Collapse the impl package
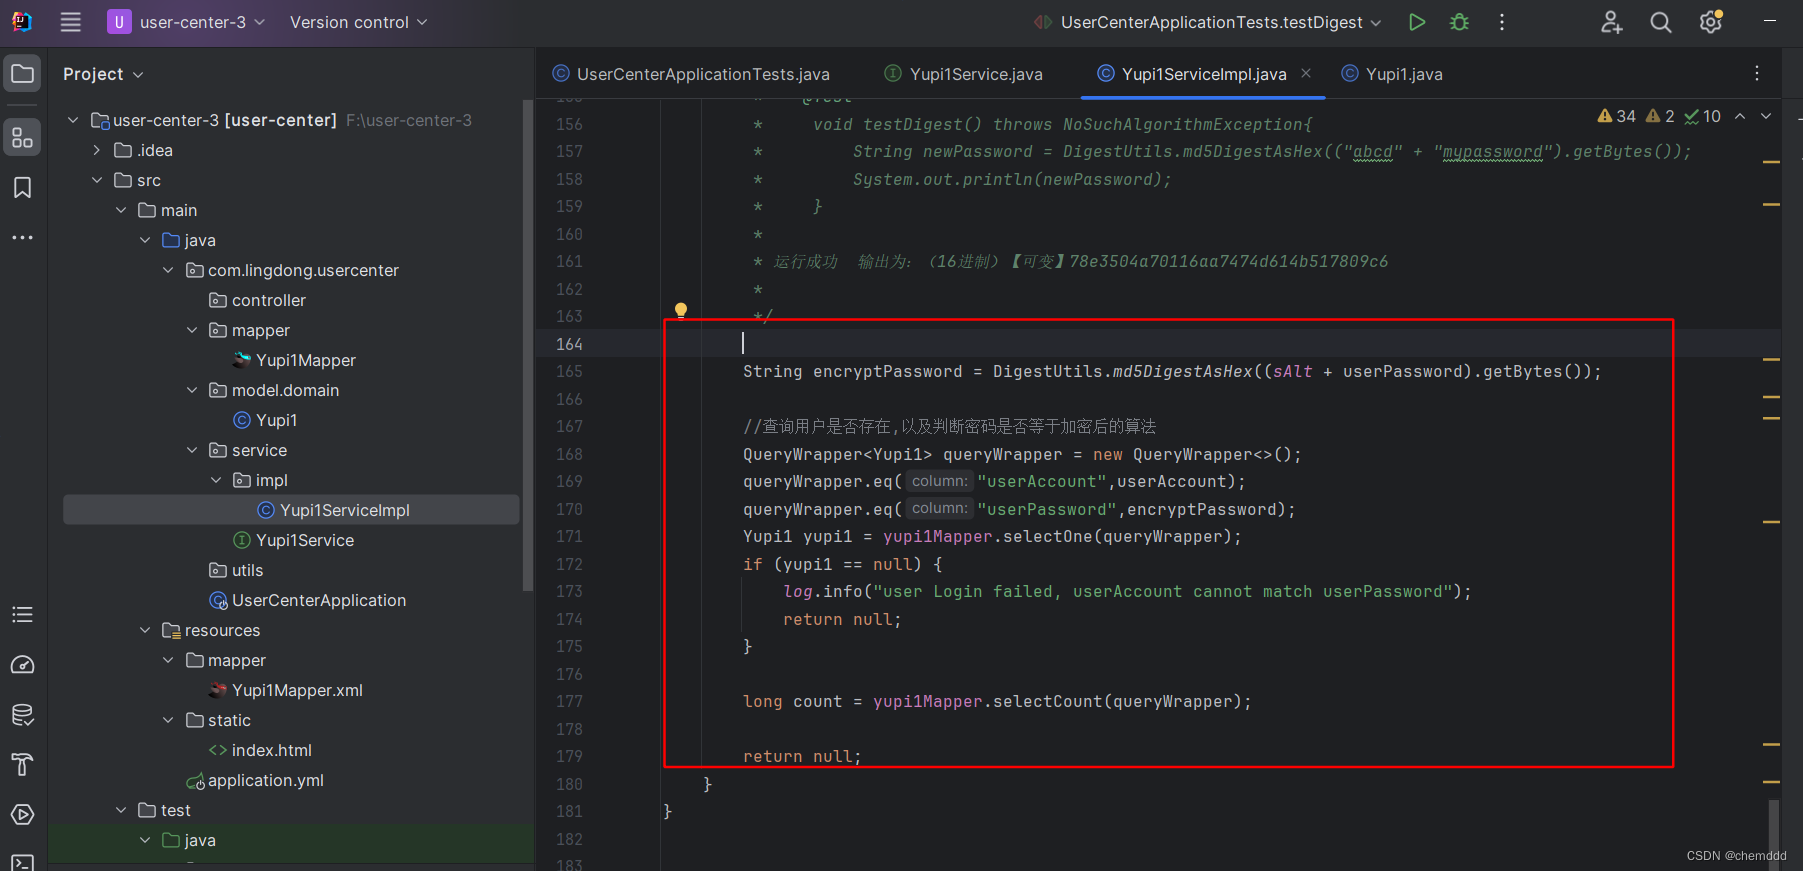This screenshot has height=871, width=1803. pos(216,480)
